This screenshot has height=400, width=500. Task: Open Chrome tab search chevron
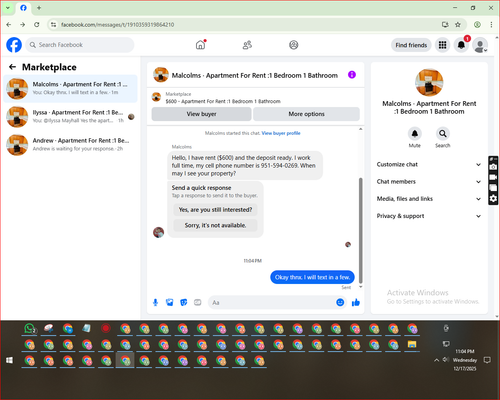8,8
